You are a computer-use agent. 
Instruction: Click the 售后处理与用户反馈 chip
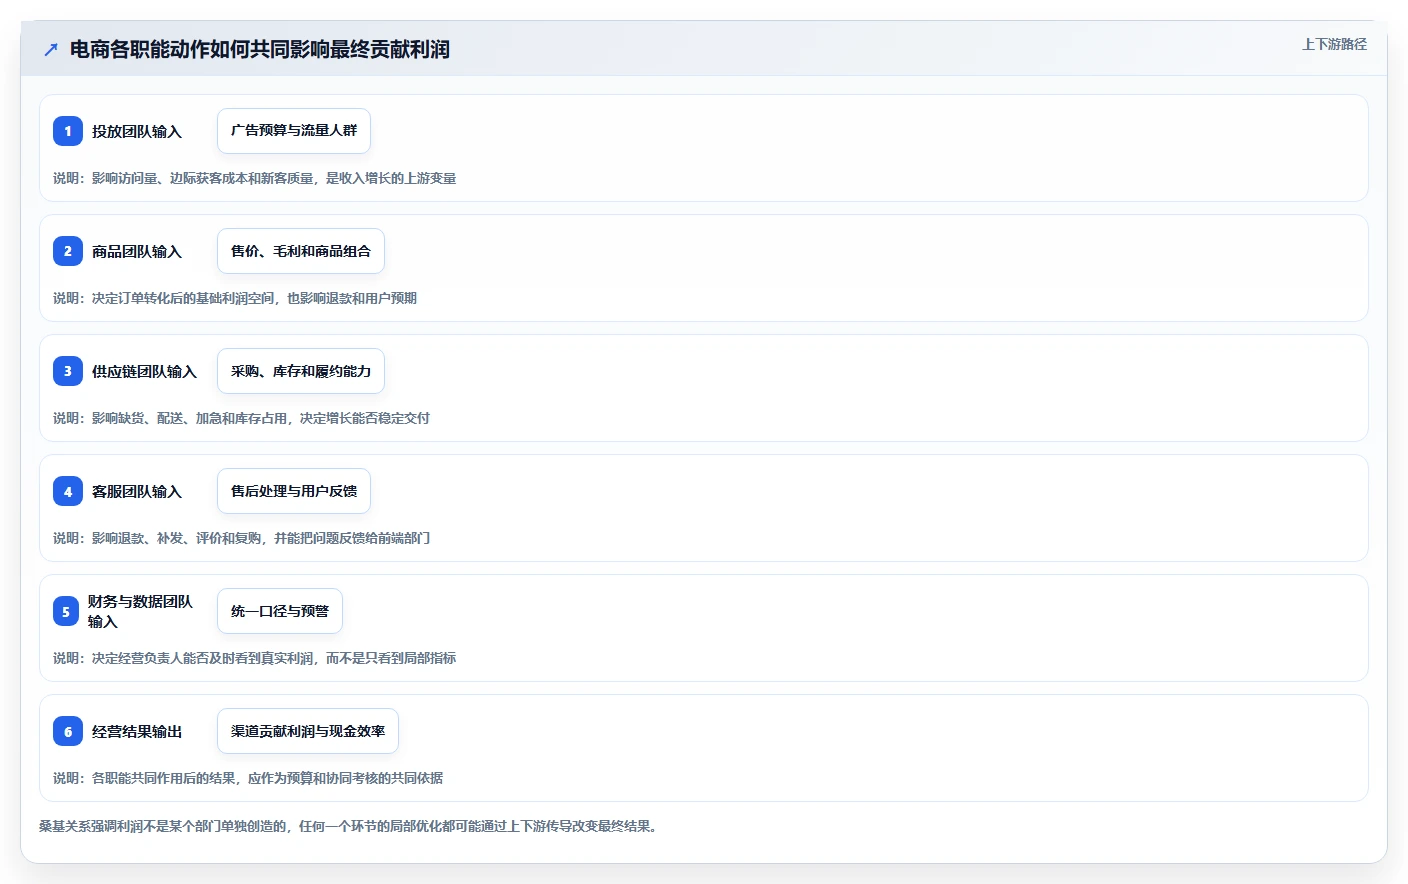pyautogui.click(x=294, y=491)
